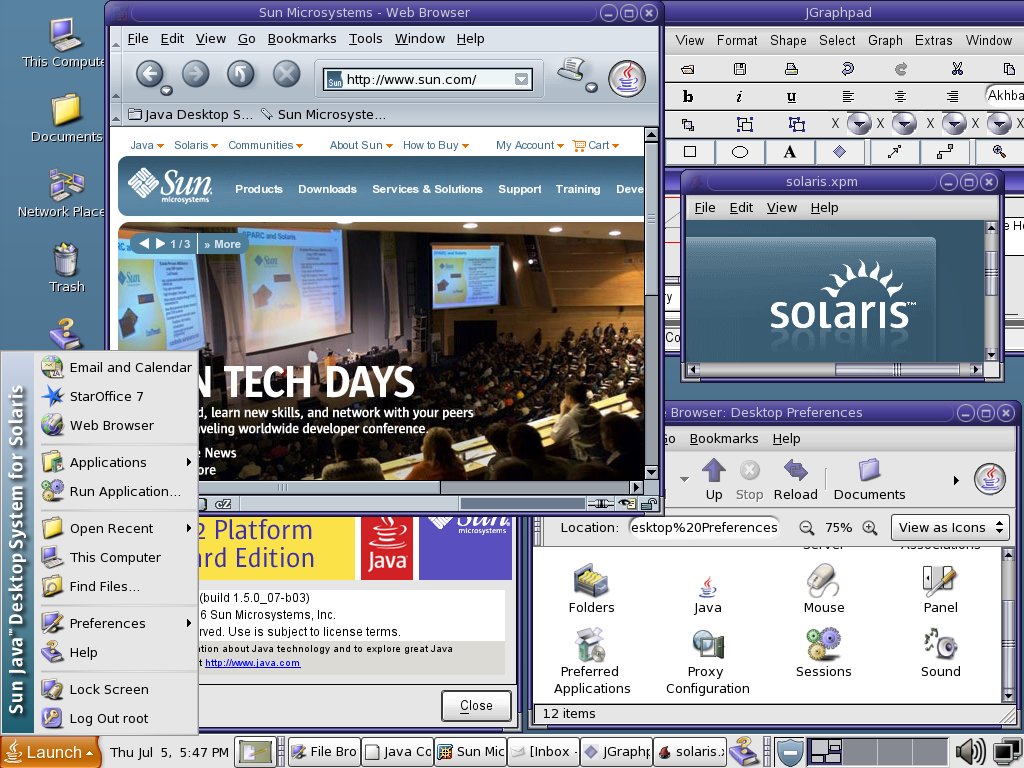Open the Java Desktop S... bookmark
This screenshot has width=1024, height=768.
pyautogui.click(x=190, y=114)
